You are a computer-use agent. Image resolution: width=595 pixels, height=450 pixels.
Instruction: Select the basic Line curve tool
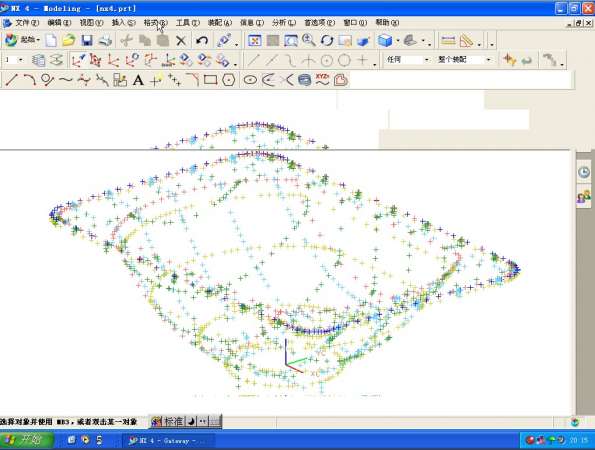click(12, 80)
